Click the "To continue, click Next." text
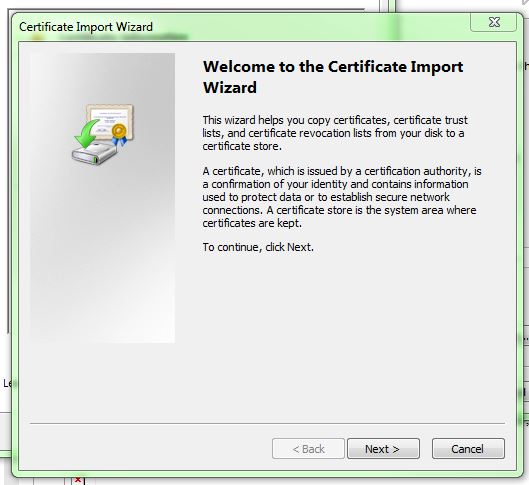Screen dimensions: 529x485 (258, 247)
